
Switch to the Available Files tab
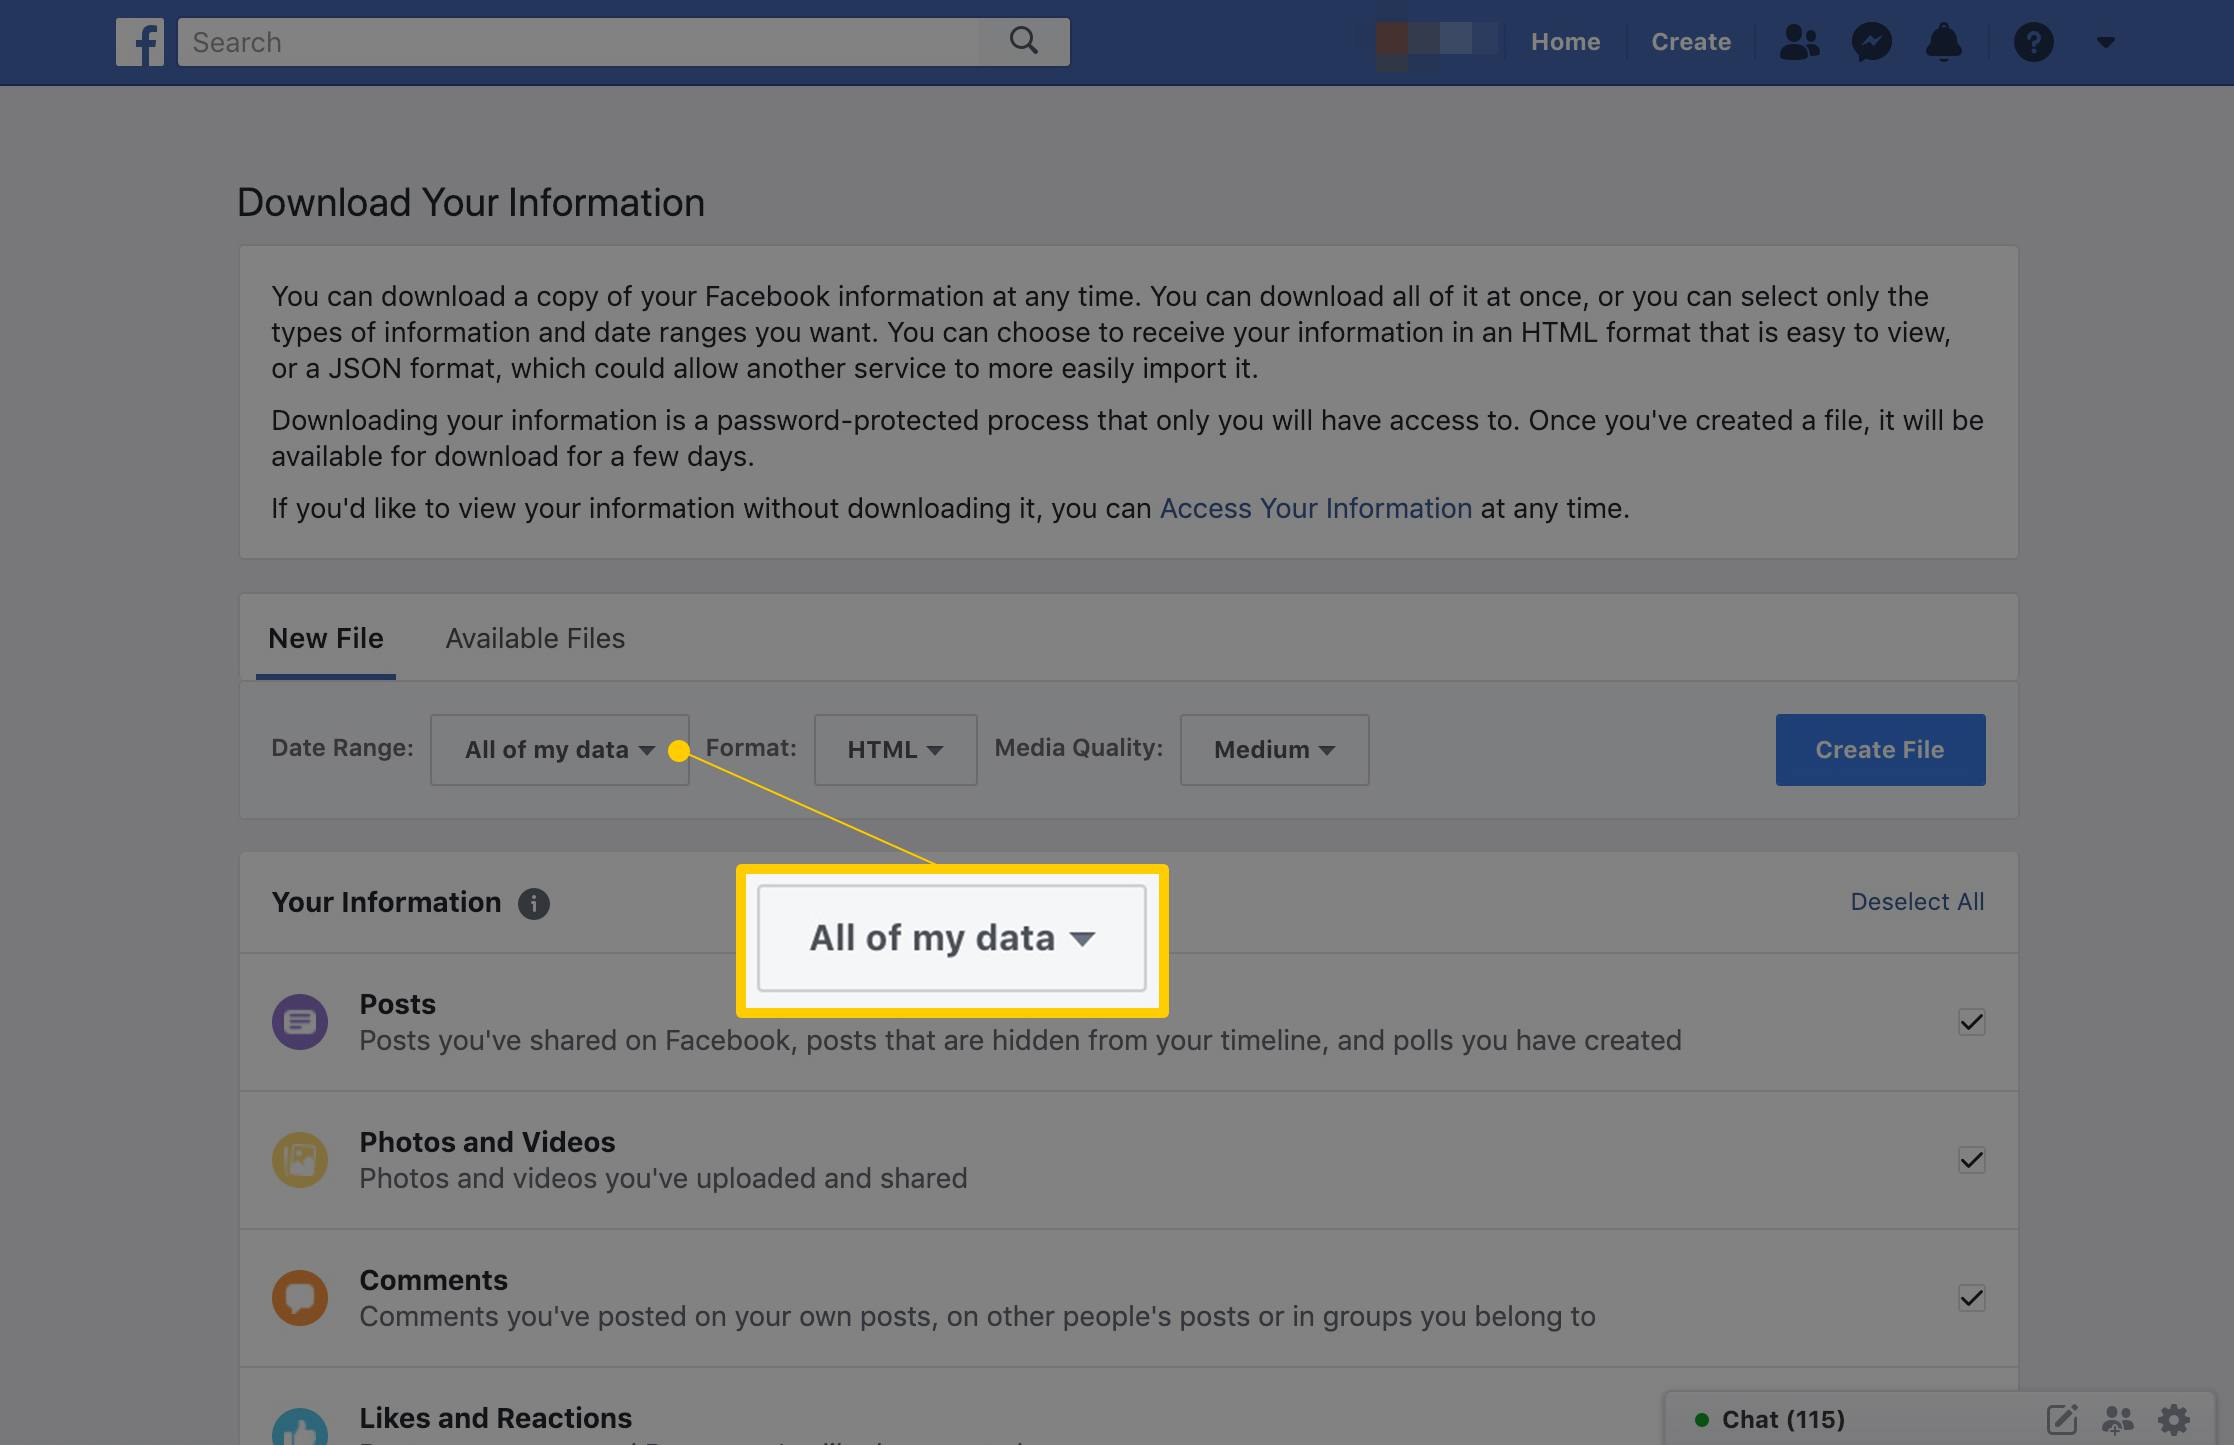point(535,638)
